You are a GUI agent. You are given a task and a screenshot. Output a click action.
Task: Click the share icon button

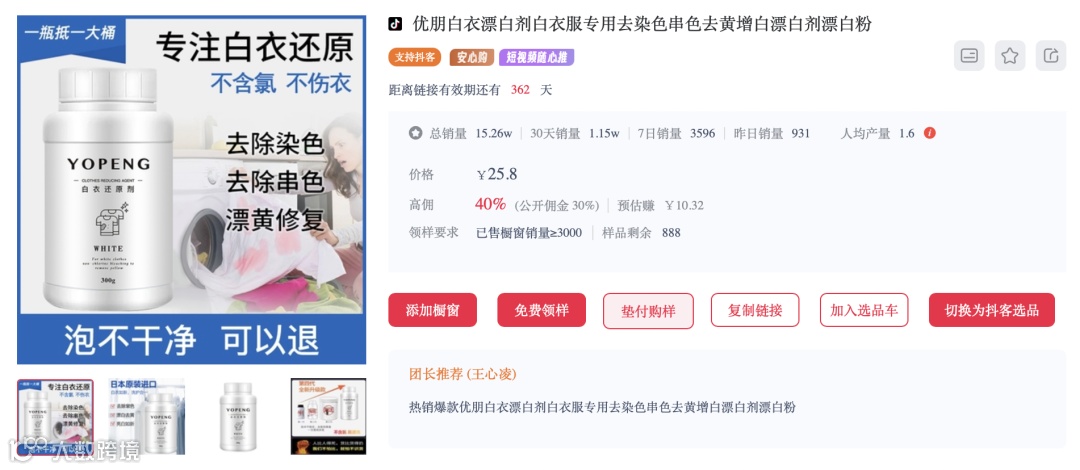coord(1050,56)
